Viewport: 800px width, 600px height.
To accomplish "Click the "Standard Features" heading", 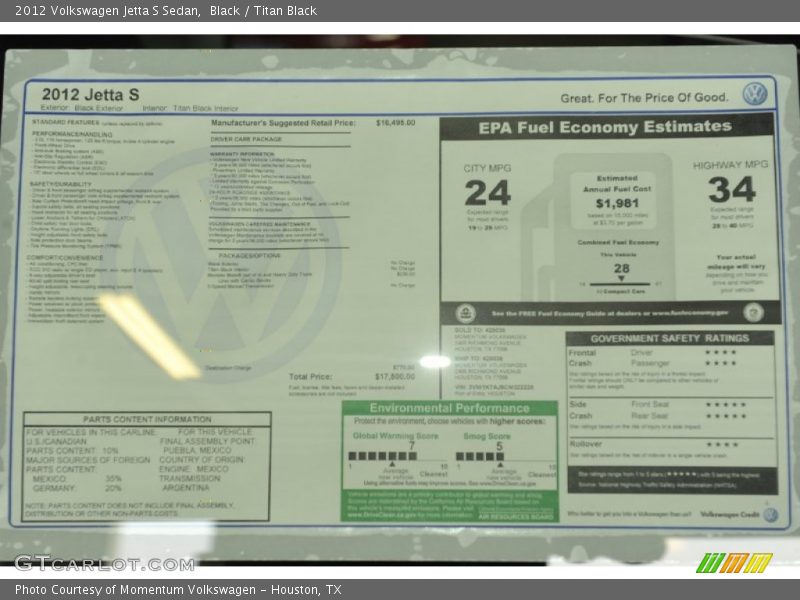I will point(66,122).
